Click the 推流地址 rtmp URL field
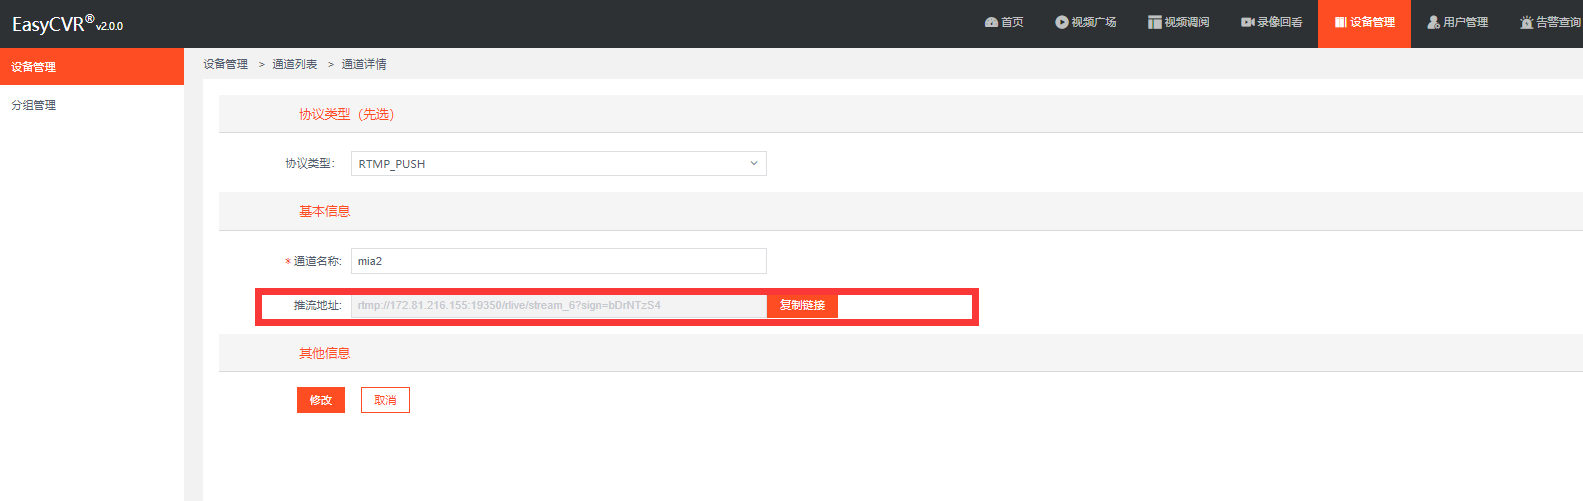Image resolution: width=1583 pixels, height=501 pixels. (x=558, y=306)
